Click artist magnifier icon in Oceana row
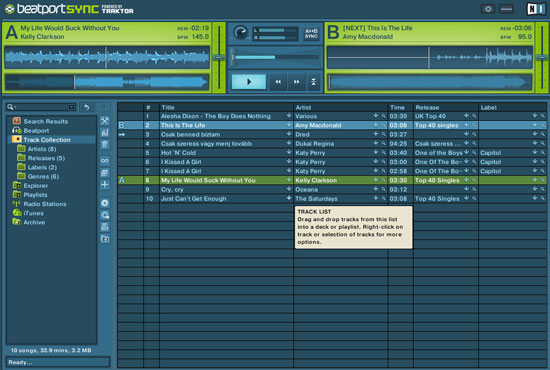 (383, 189)
